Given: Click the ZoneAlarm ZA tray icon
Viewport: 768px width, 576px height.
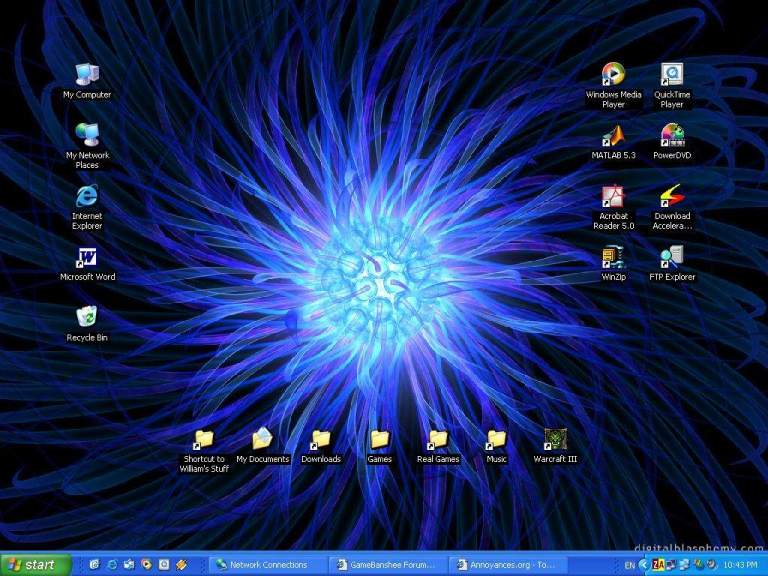Looking at the screenshot, I should [658, 565].
